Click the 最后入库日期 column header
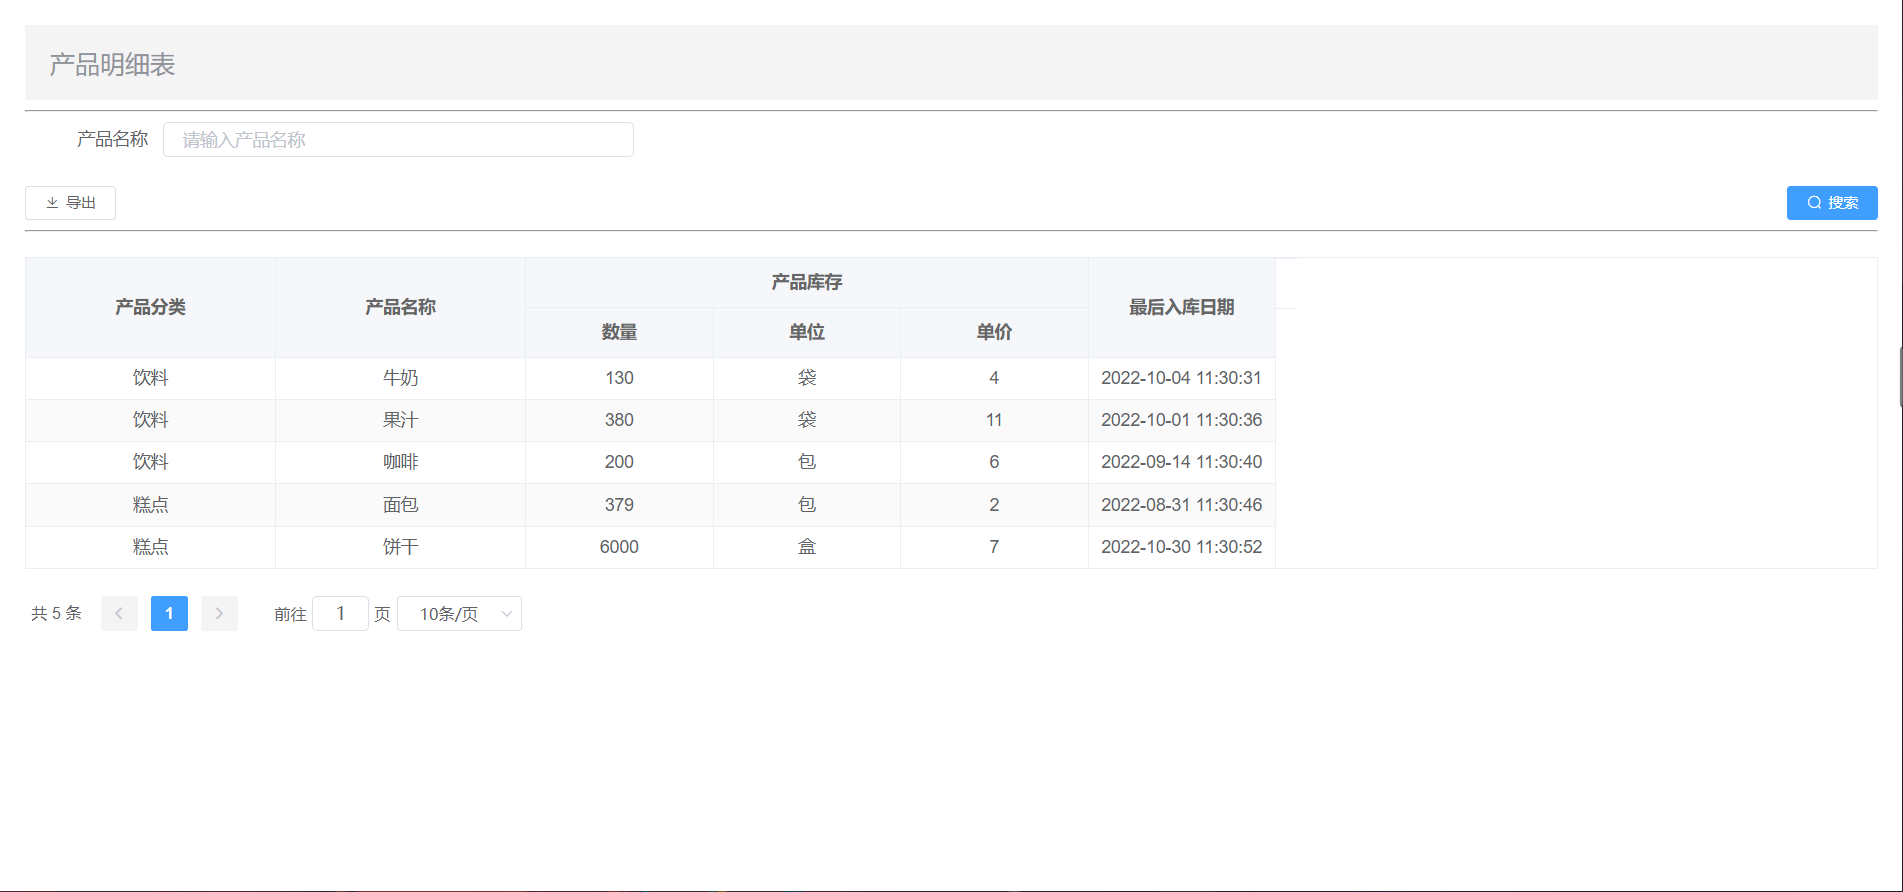The width and height of the screenshot is (1903, 892). click(1182, 307)
